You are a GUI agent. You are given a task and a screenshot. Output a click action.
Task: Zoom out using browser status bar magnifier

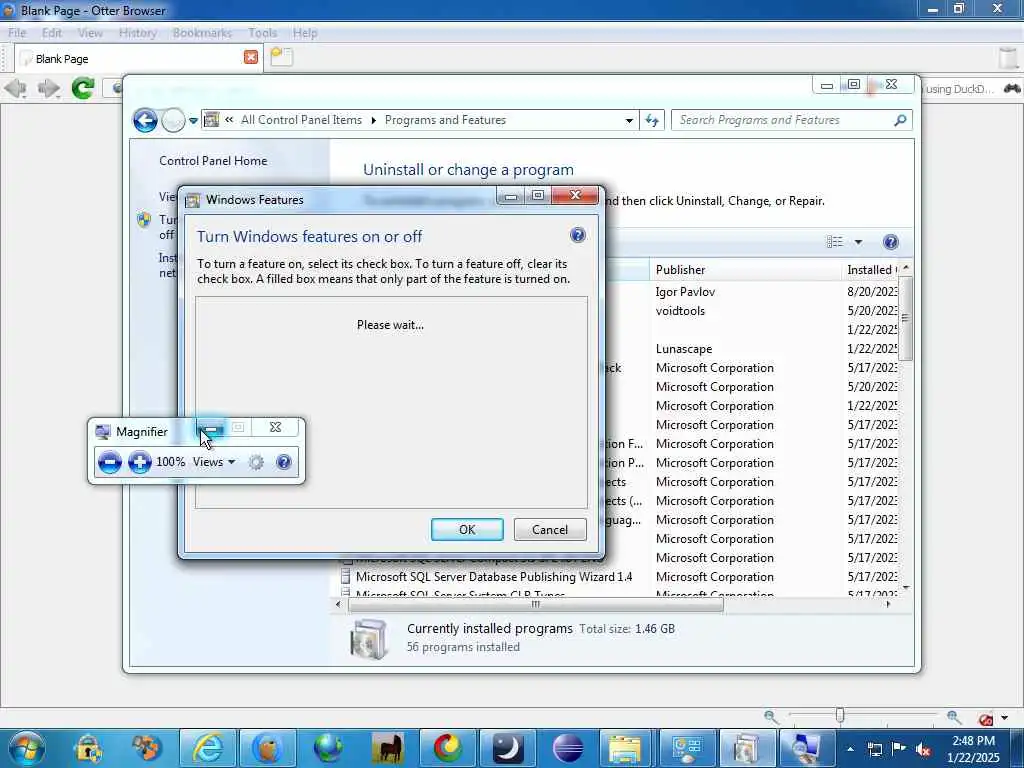tap(771, 717)
